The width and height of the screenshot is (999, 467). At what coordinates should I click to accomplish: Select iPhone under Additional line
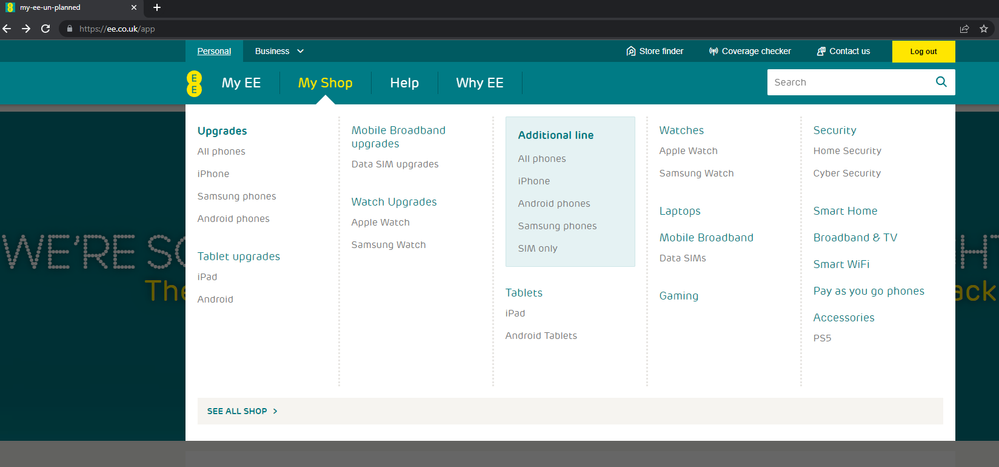click(534, 181)
